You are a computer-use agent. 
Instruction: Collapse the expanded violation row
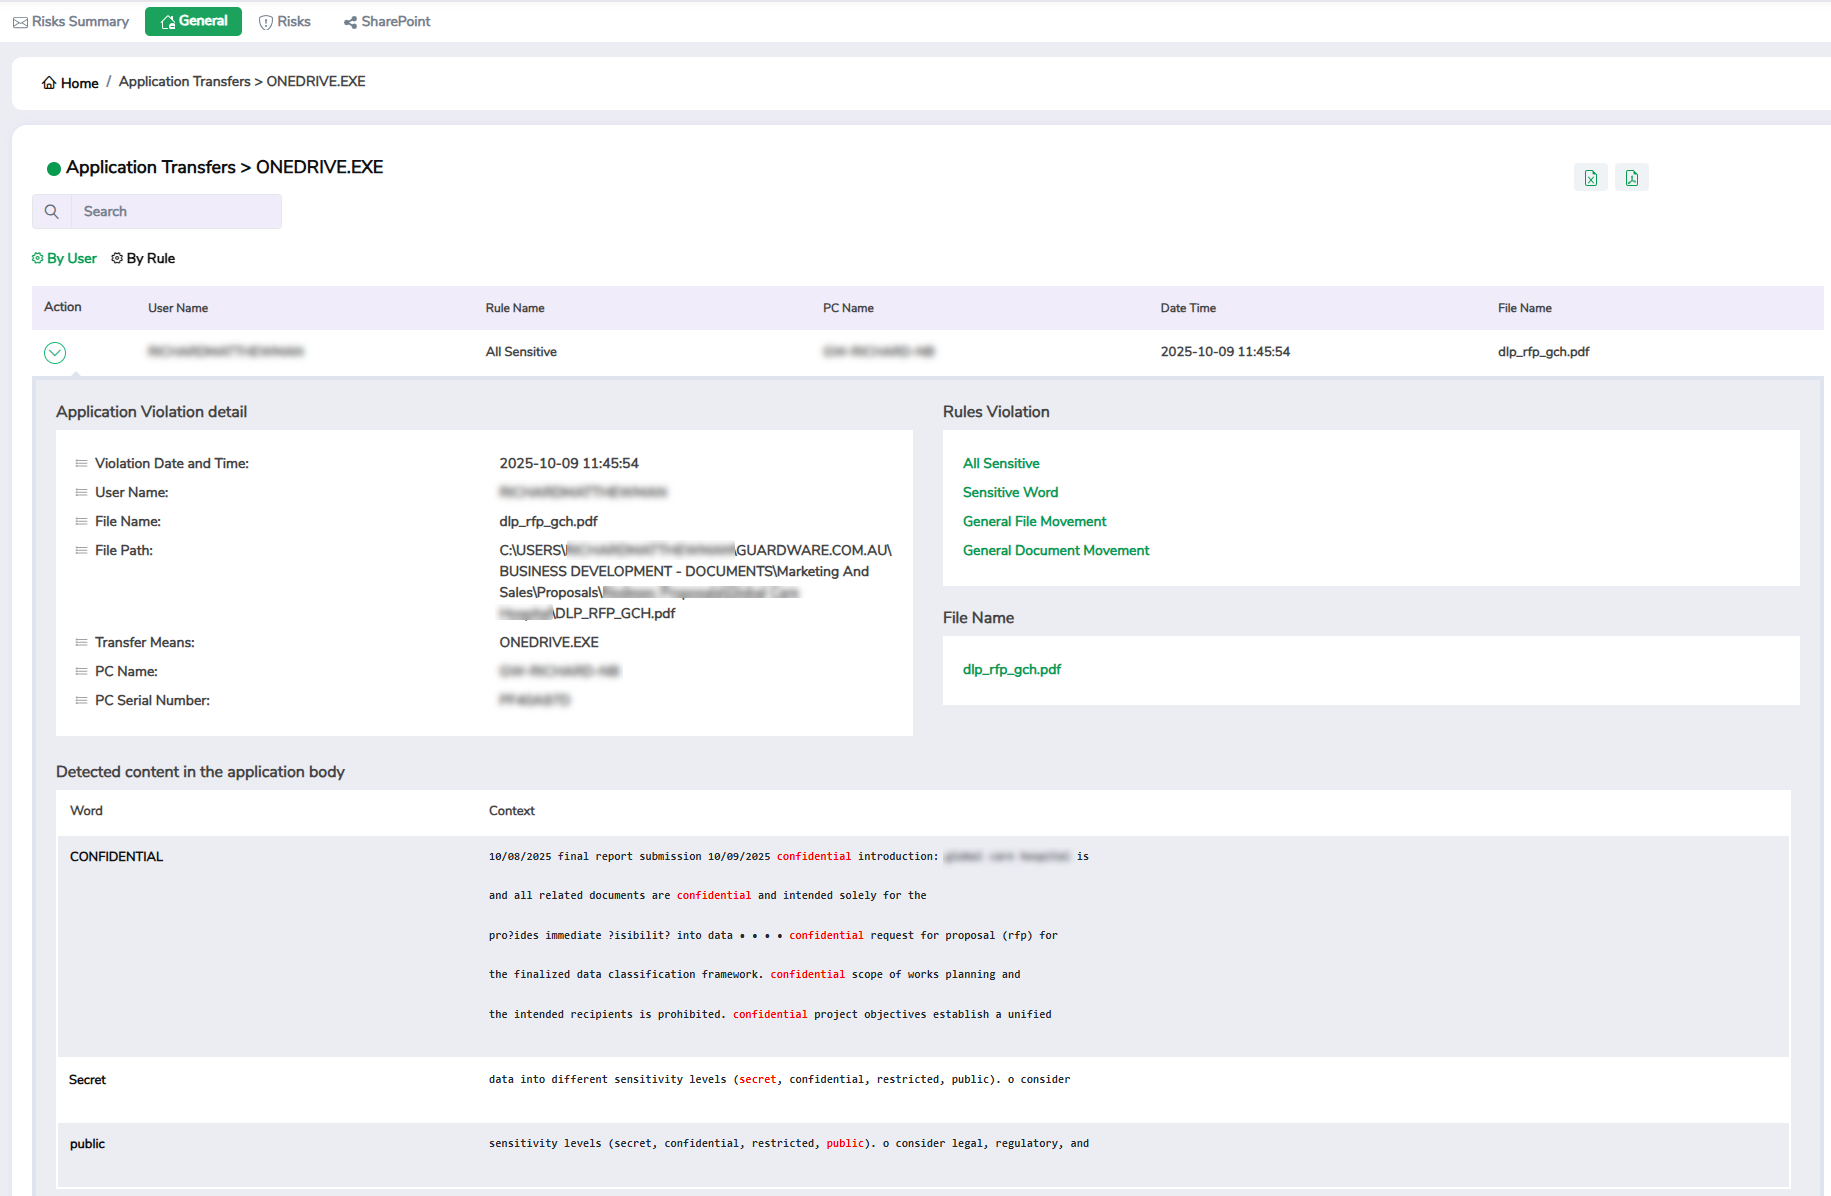(x=55, y=353)
